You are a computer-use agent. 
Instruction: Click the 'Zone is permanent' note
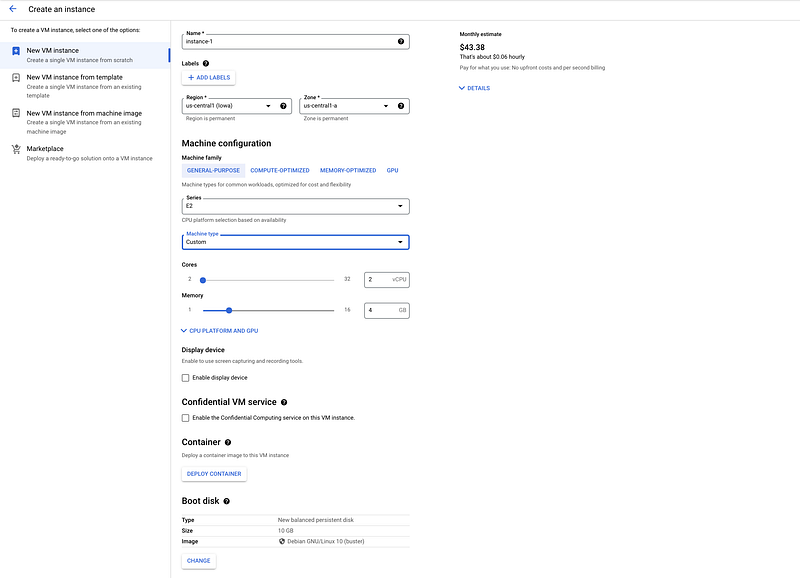pyautogui.click(x=326, y=118)
